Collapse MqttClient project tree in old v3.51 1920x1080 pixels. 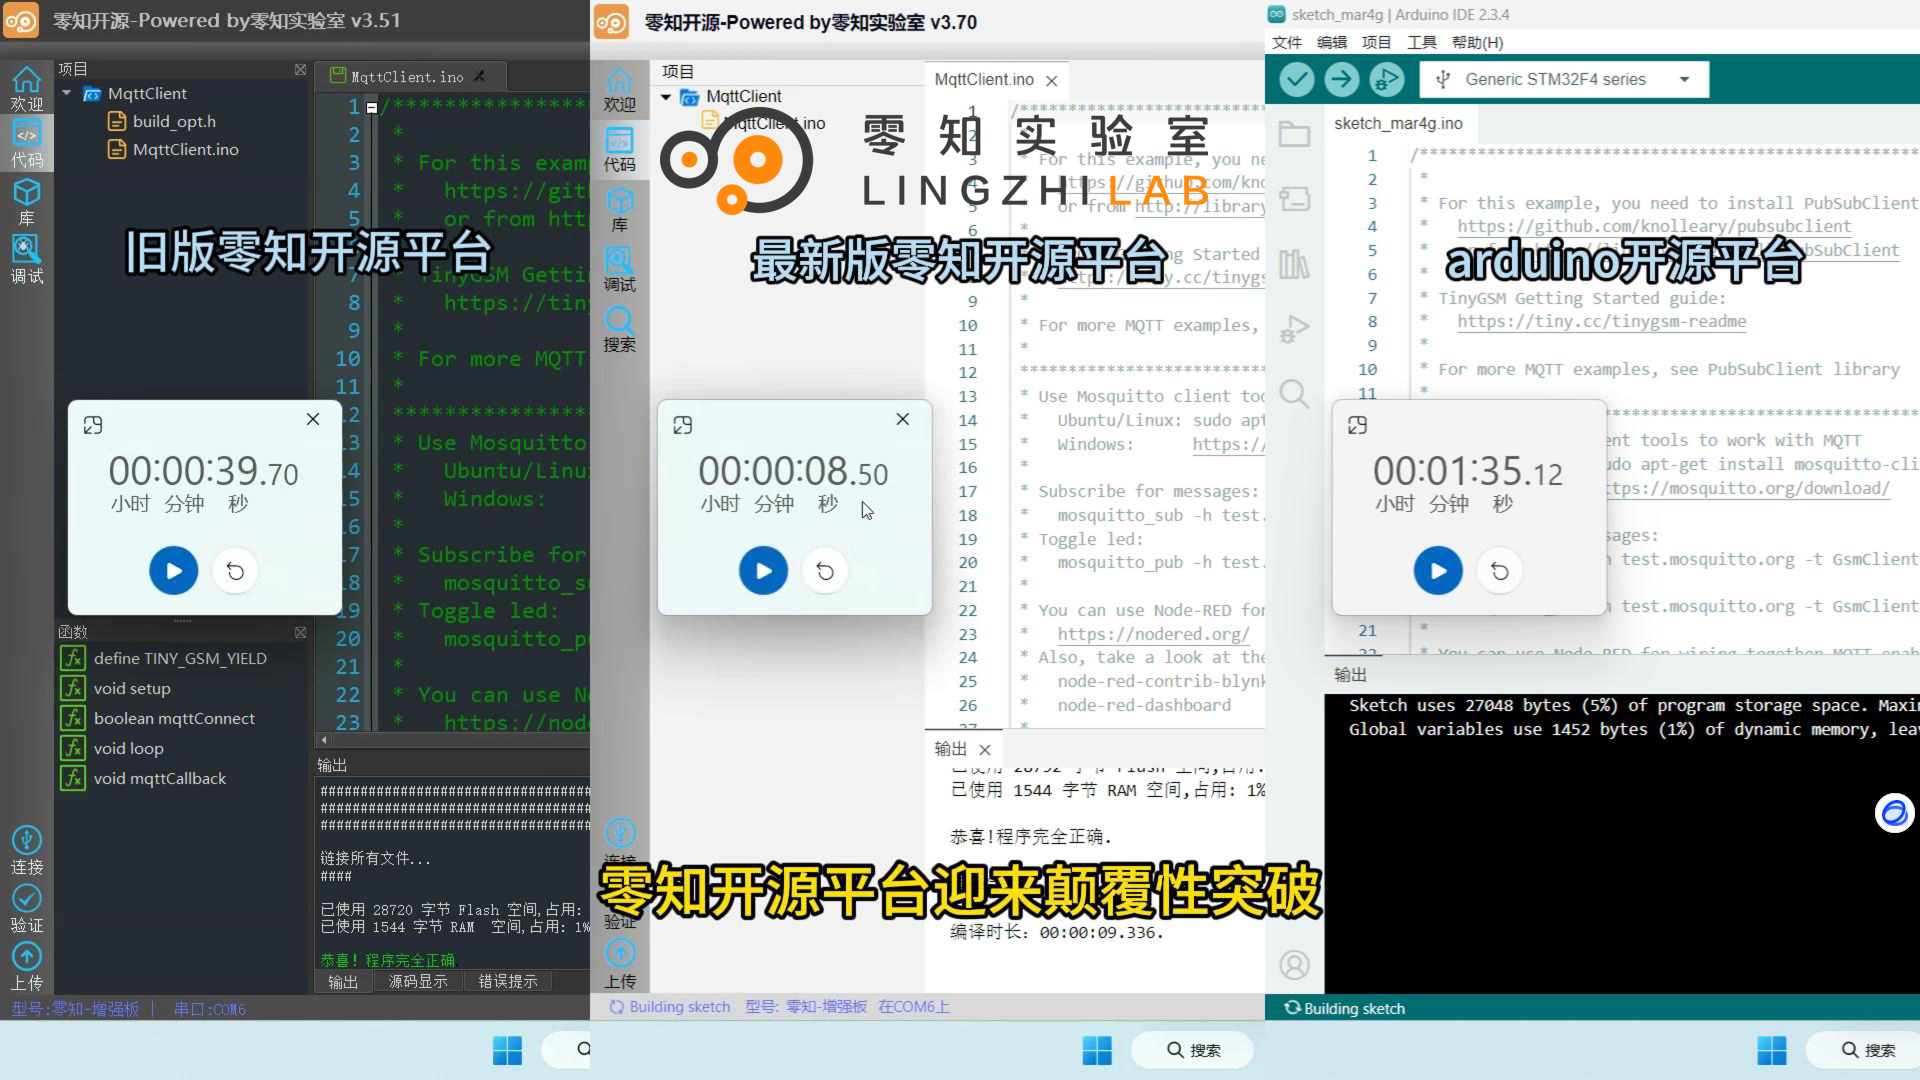pos(67,93)
